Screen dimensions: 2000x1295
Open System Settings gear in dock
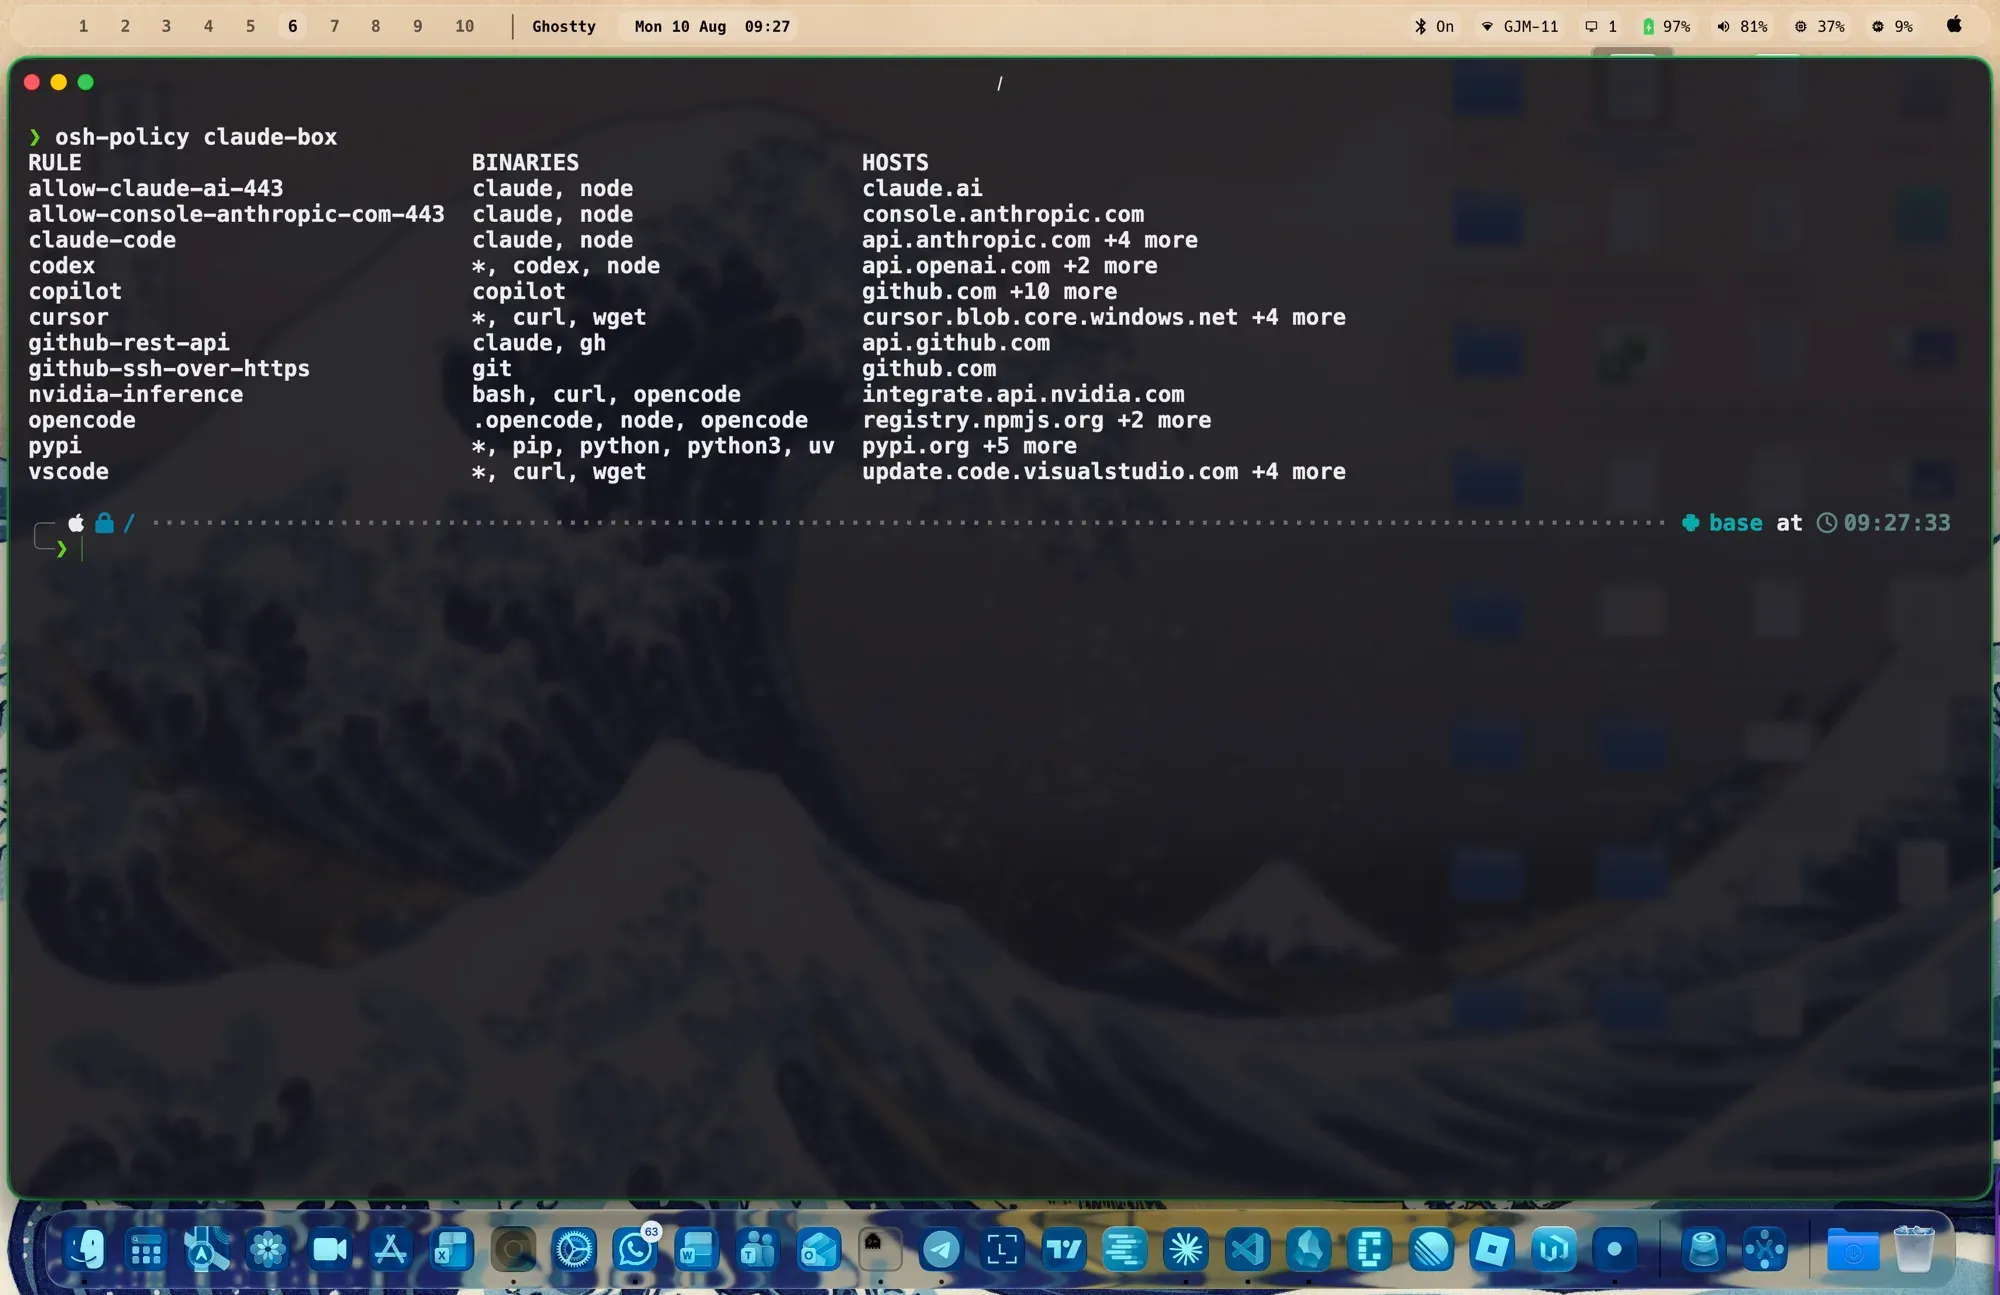pos(574,1249)
